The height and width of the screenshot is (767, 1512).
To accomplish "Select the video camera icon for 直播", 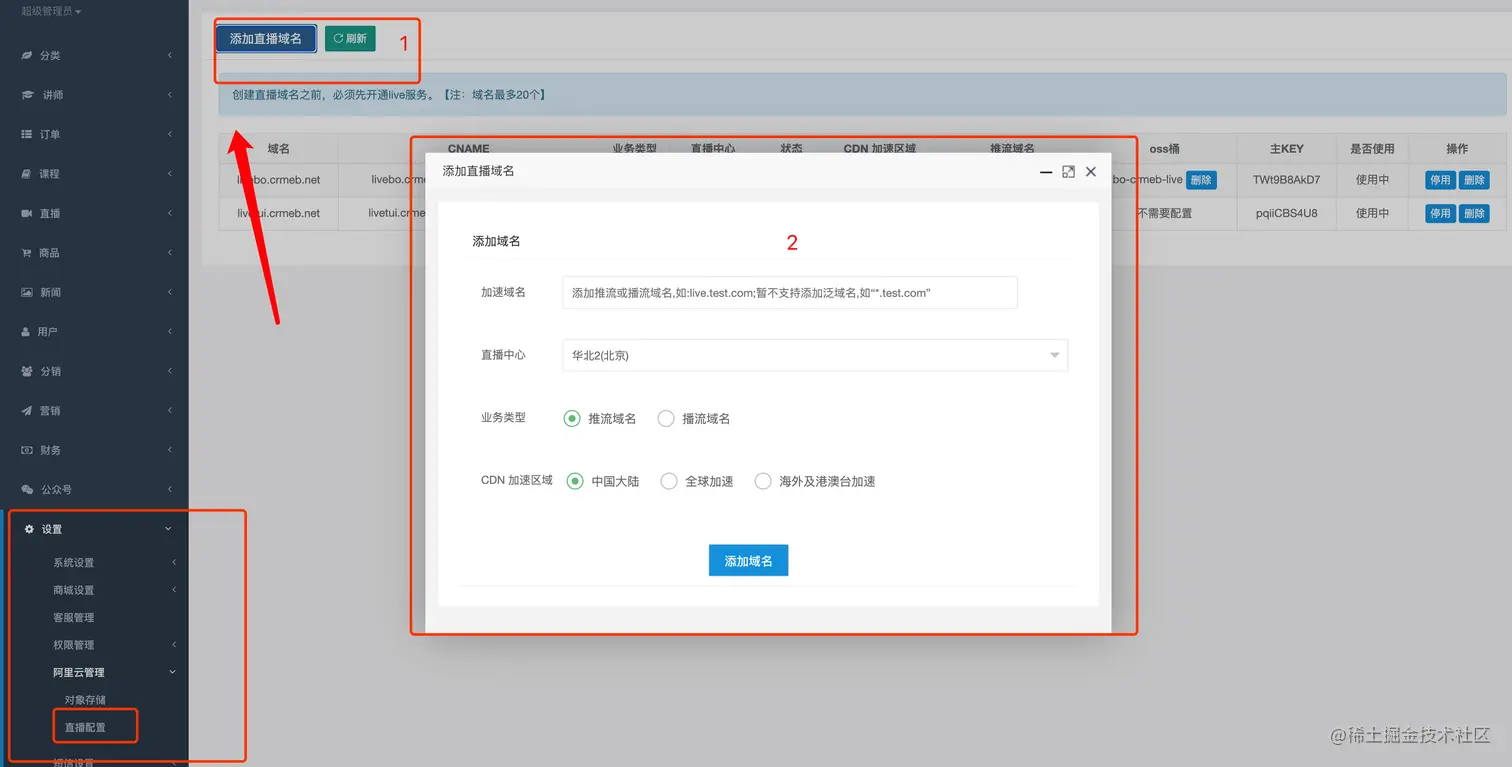I will tap(27, 214).
